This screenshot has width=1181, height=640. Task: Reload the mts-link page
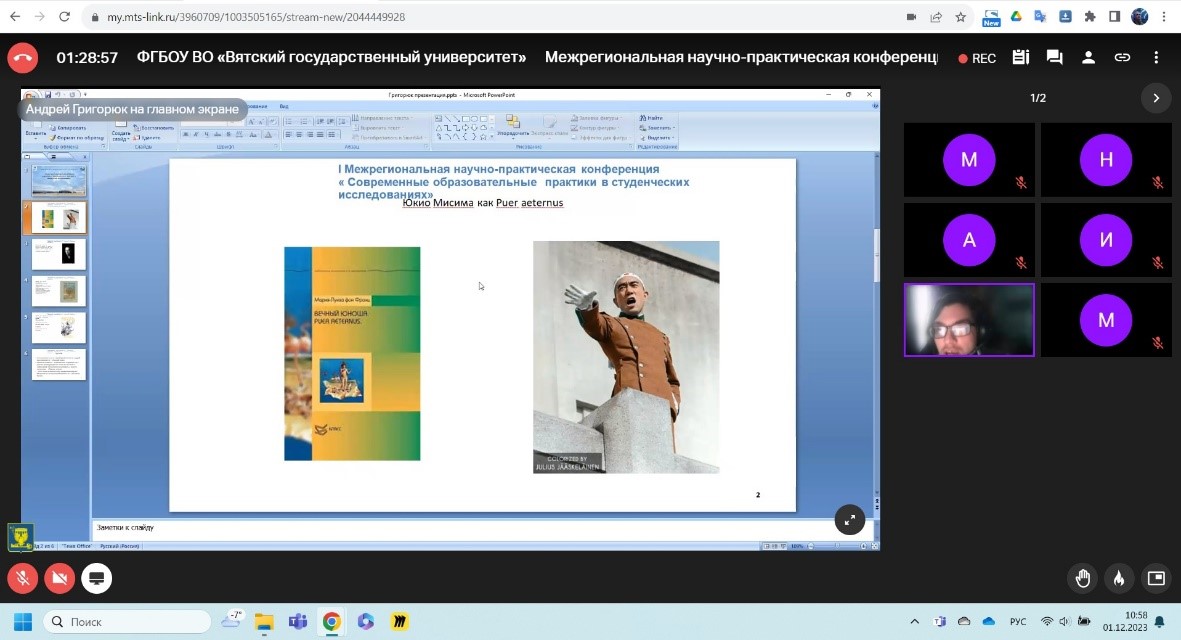click(65, 17)
